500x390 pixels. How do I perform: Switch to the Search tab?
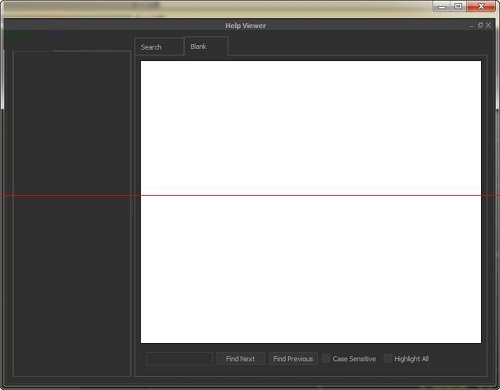[159, 47]
